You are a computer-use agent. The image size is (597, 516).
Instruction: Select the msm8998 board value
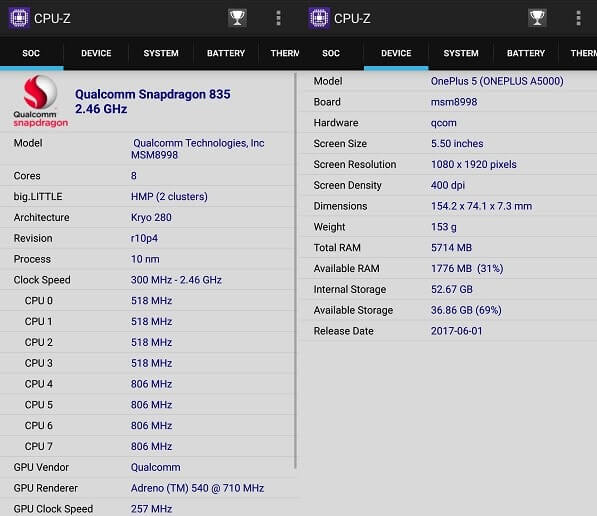point(454,102)
